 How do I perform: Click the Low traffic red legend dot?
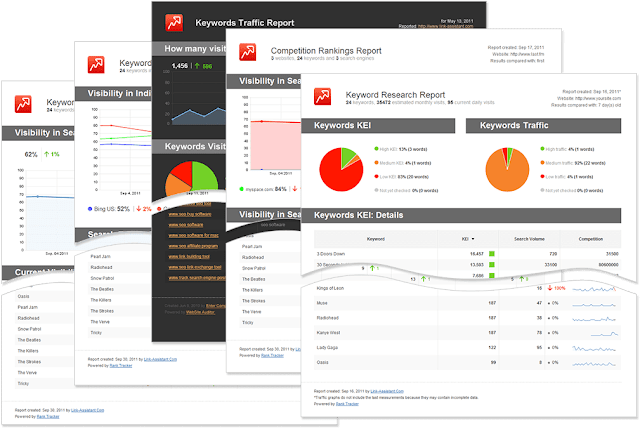click(x=542, y=176)
